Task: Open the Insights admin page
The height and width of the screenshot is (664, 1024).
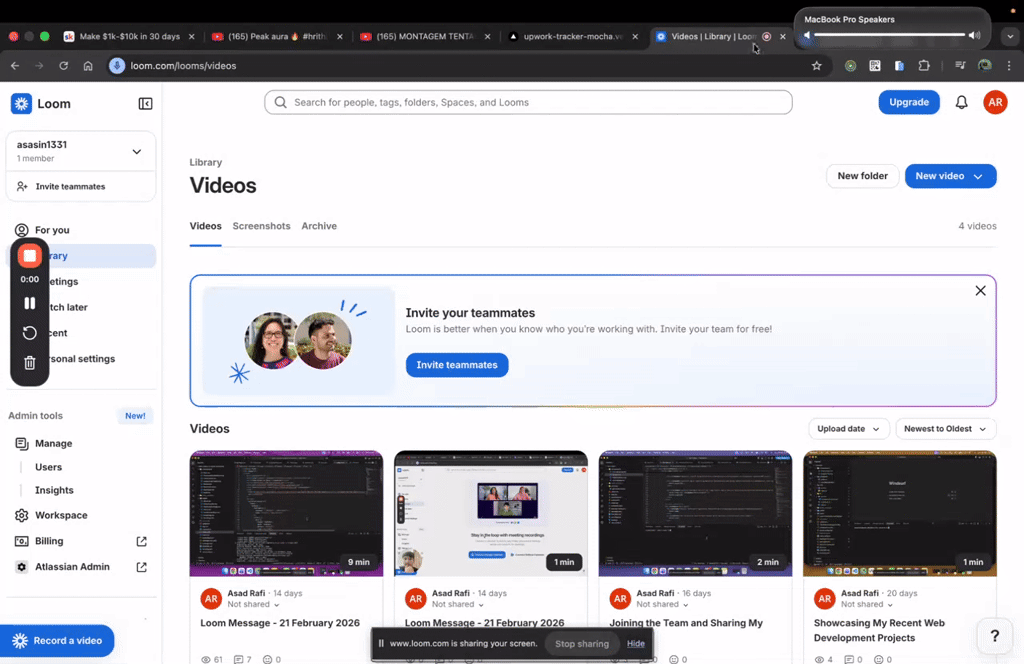Action: [54, 490]
